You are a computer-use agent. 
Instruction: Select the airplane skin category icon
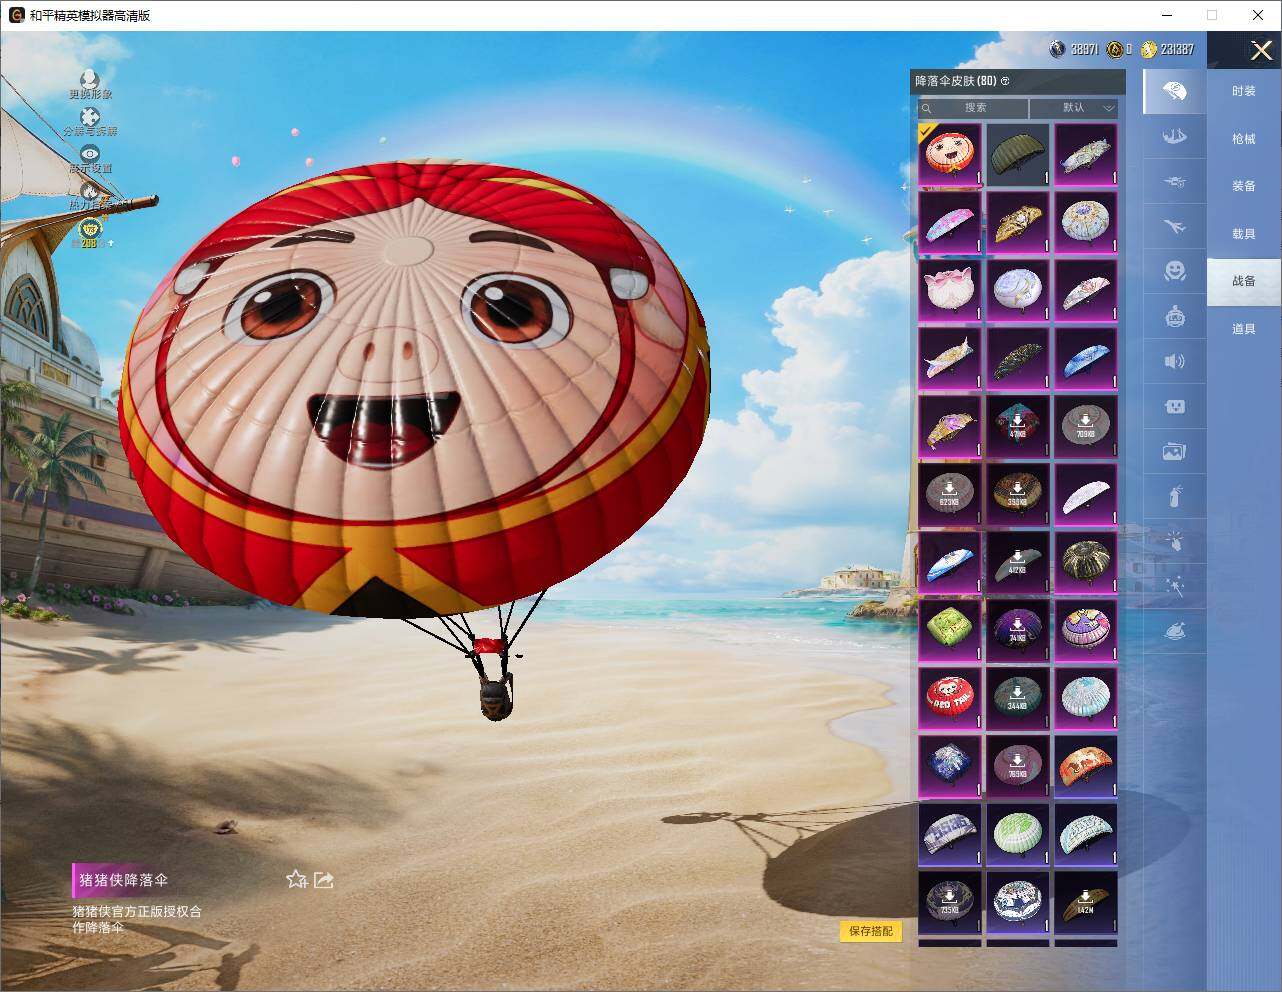(x=1175, y=227)
